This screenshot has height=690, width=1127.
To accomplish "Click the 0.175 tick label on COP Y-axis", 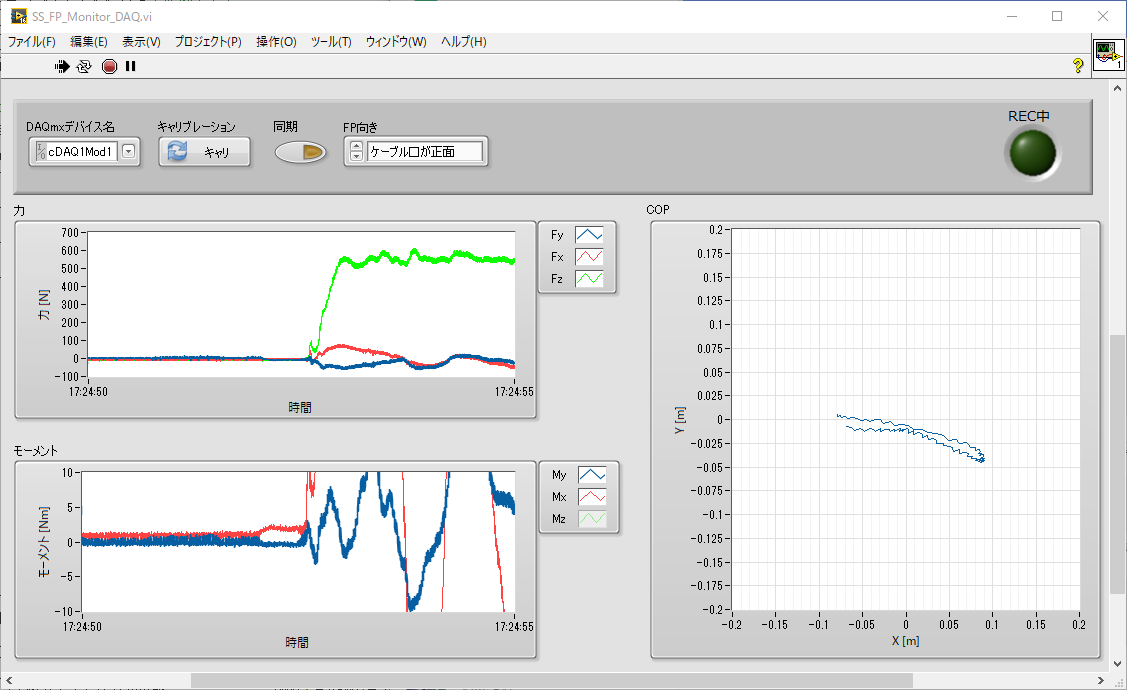I will [x=709, y=254].
